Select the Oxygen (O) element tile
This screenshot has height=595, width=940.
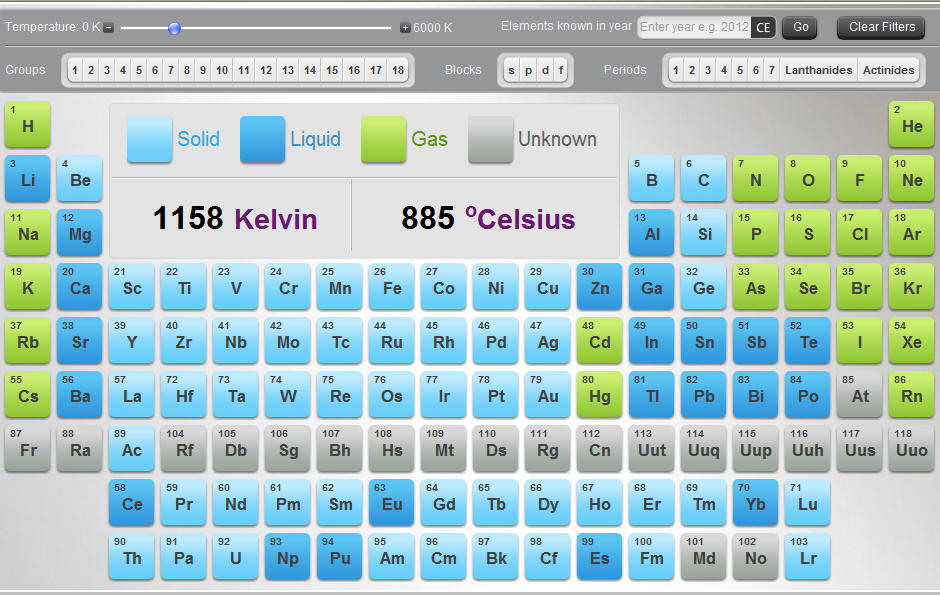tap(808, 179)
